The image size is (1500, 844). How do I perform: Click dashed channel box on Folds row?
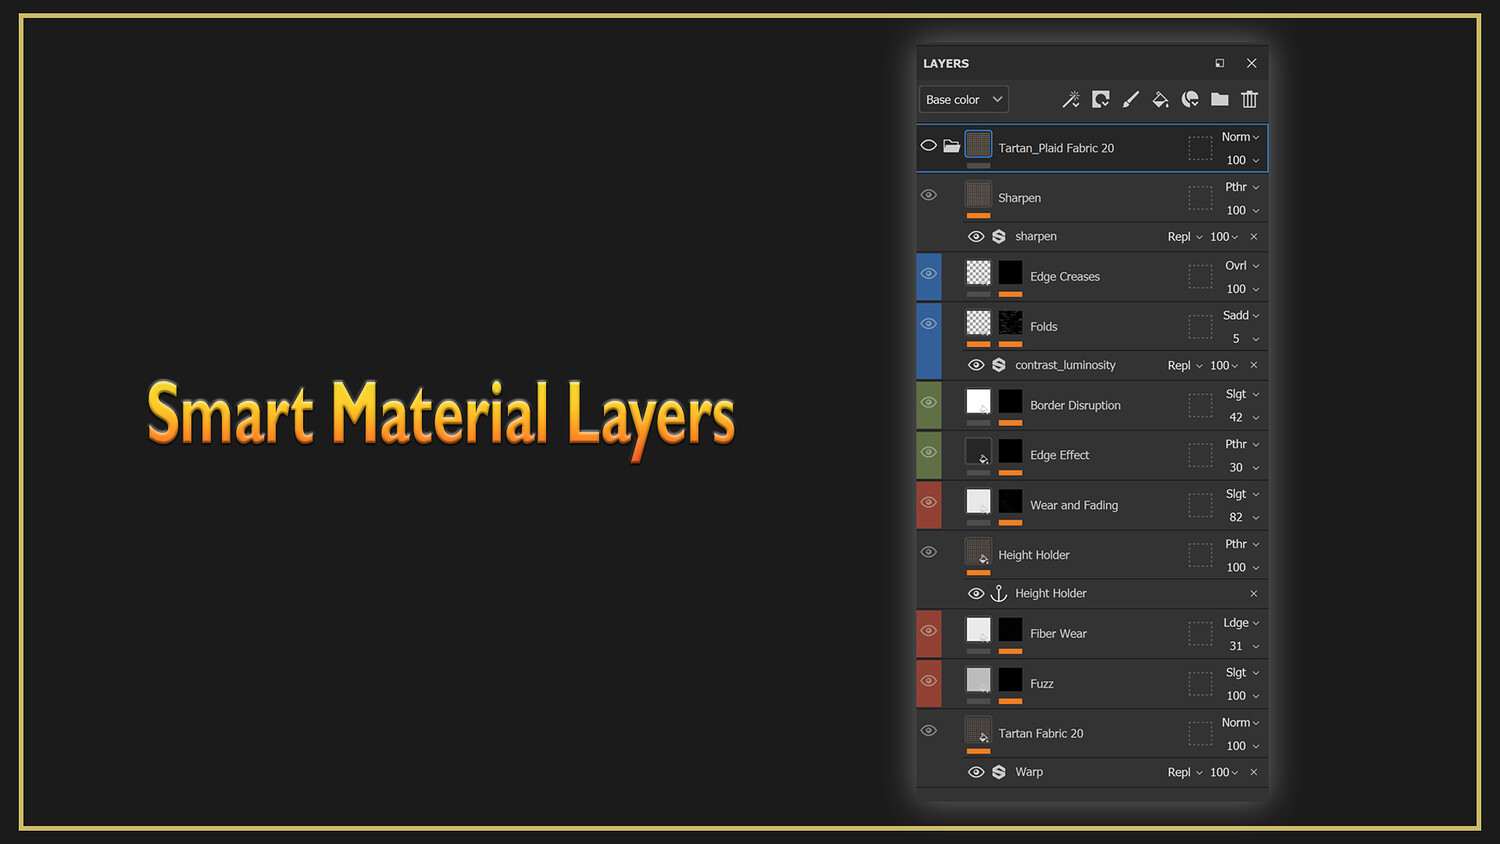point(1200,327)
